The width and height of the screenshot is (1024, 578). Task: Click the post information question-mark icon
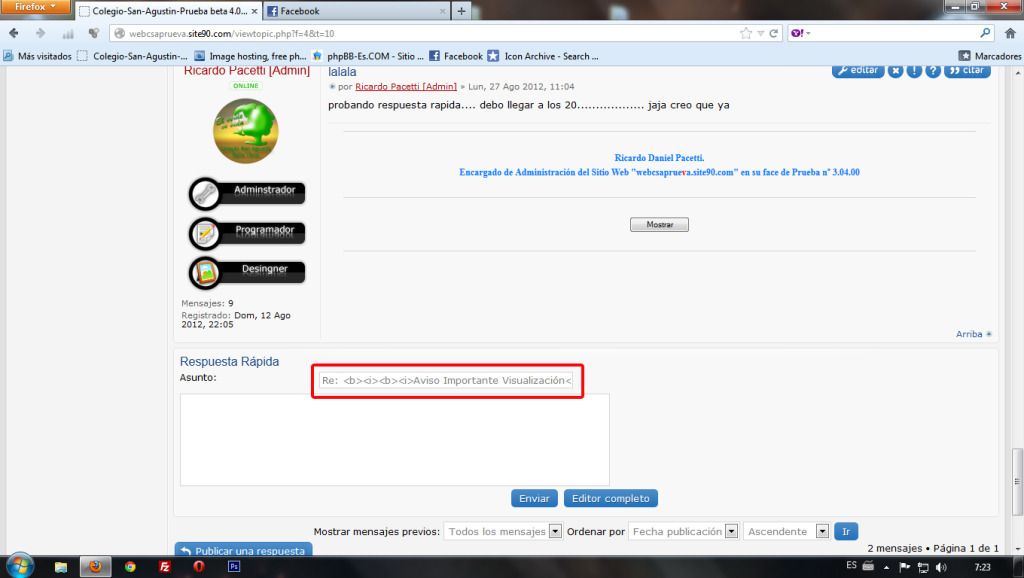pos(933,71)
